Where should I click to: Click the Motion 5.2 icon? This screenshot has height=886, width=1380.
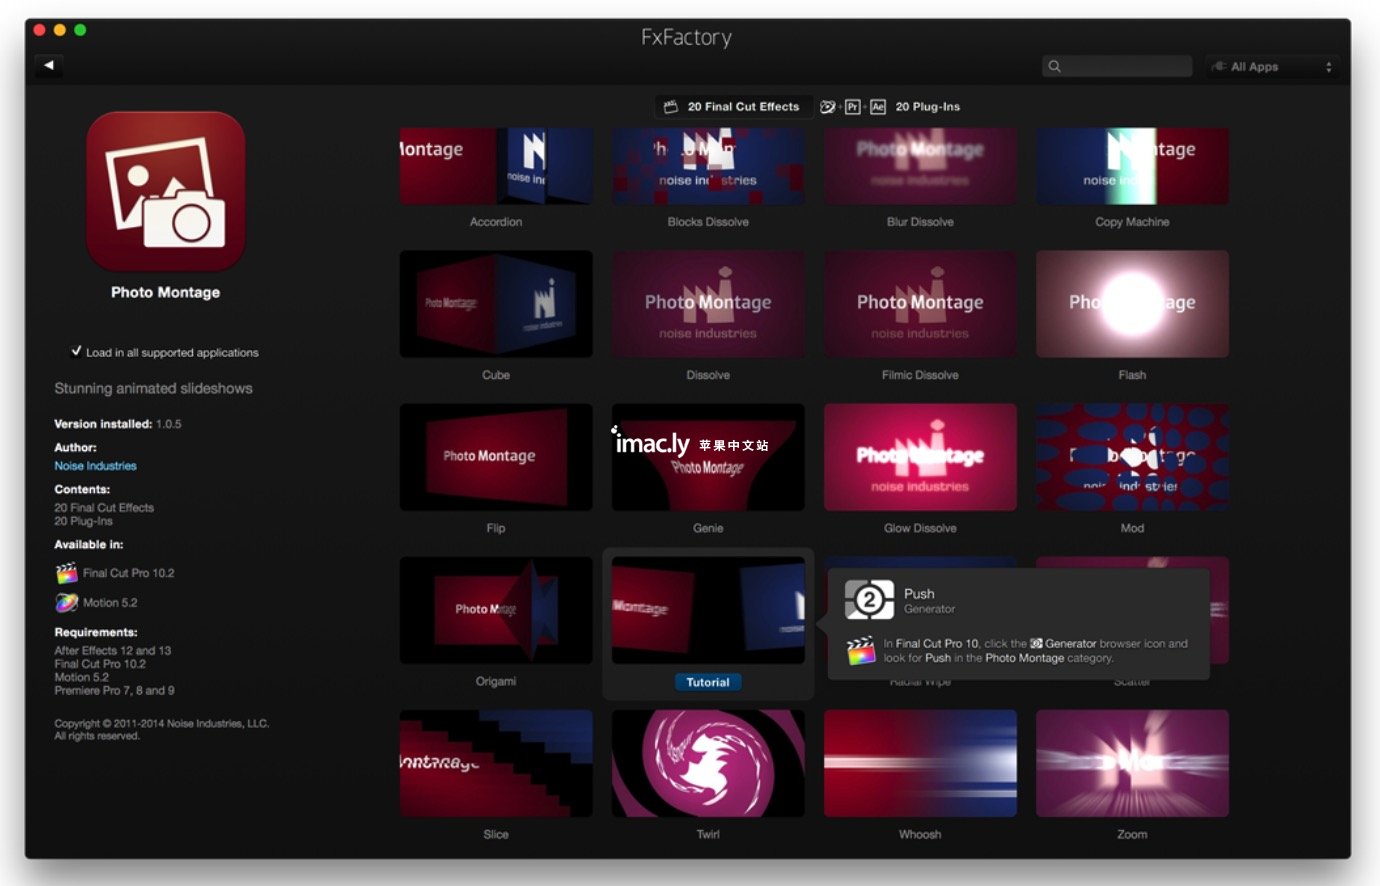click(67, 603)
